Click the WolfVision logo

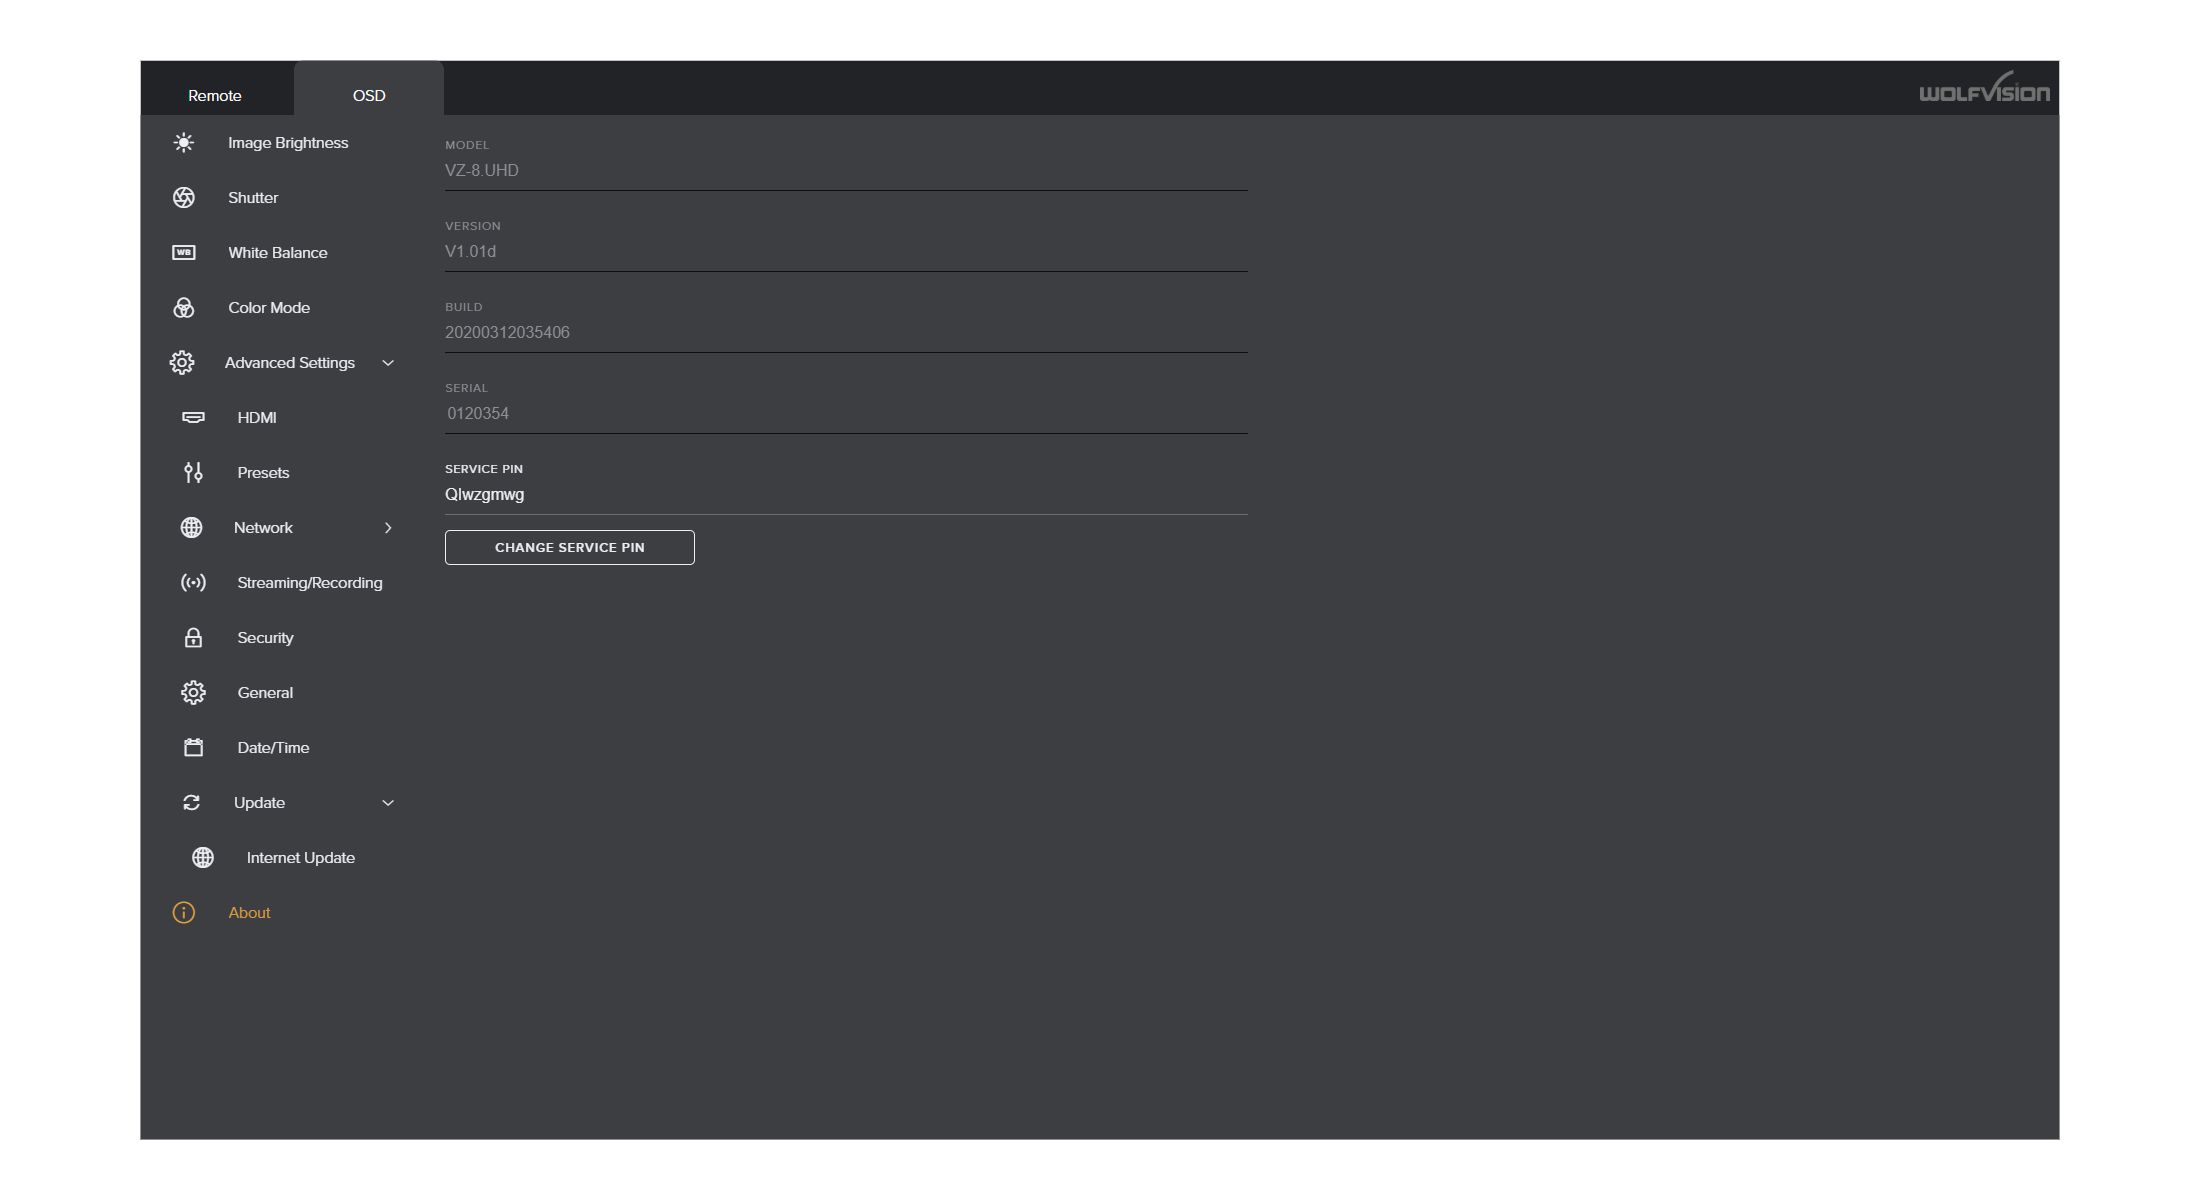click(x=1984, y=88)
